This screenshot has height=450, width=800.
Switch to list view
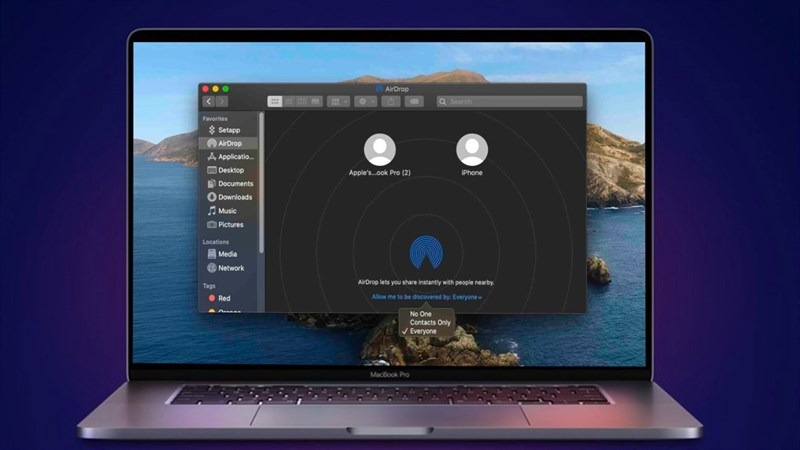(289, 102)
